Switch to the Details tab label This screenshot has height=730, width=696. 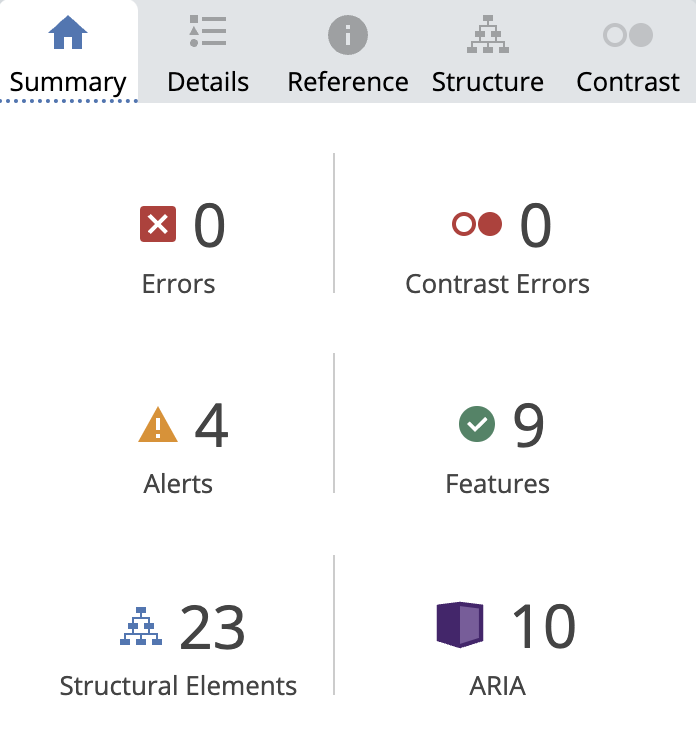(208, 82)
